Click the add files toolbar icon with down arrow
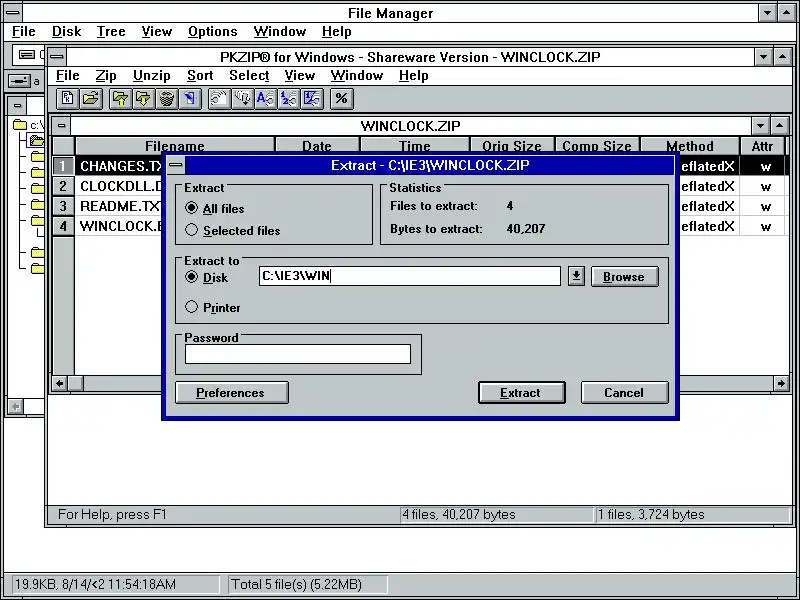 (x=143, y=98)
